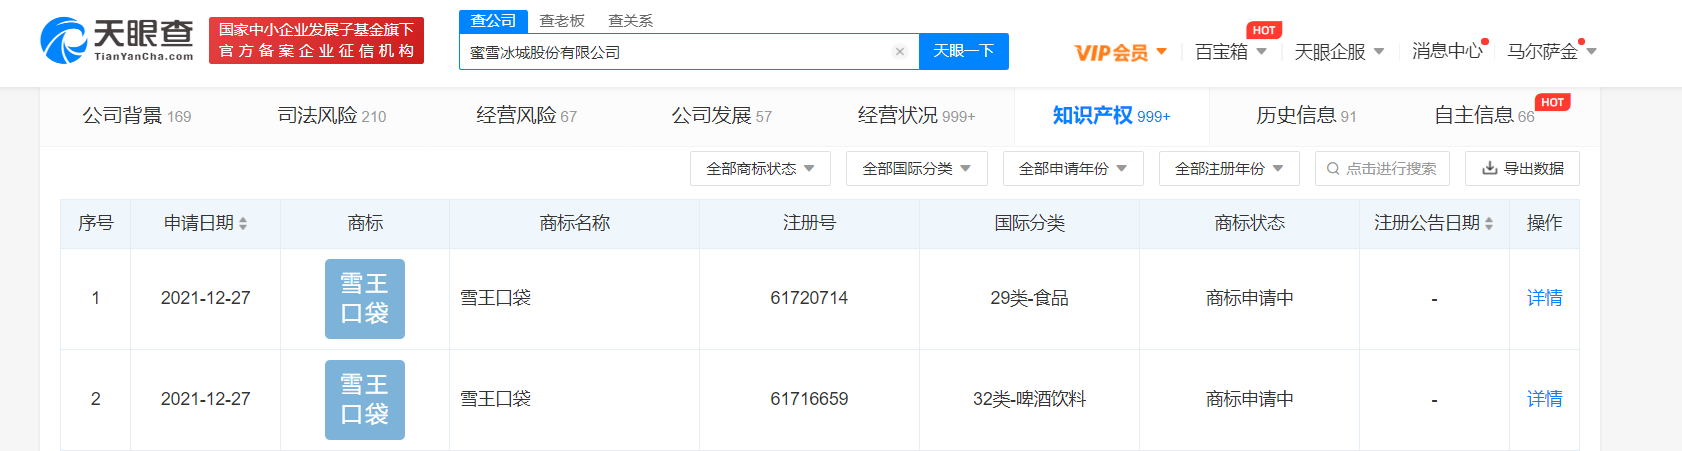The height and width of the screenshot is (451, 1682).
Task: Open the second 雪王口袋 trademark image
Action: (x=365, y=400)
